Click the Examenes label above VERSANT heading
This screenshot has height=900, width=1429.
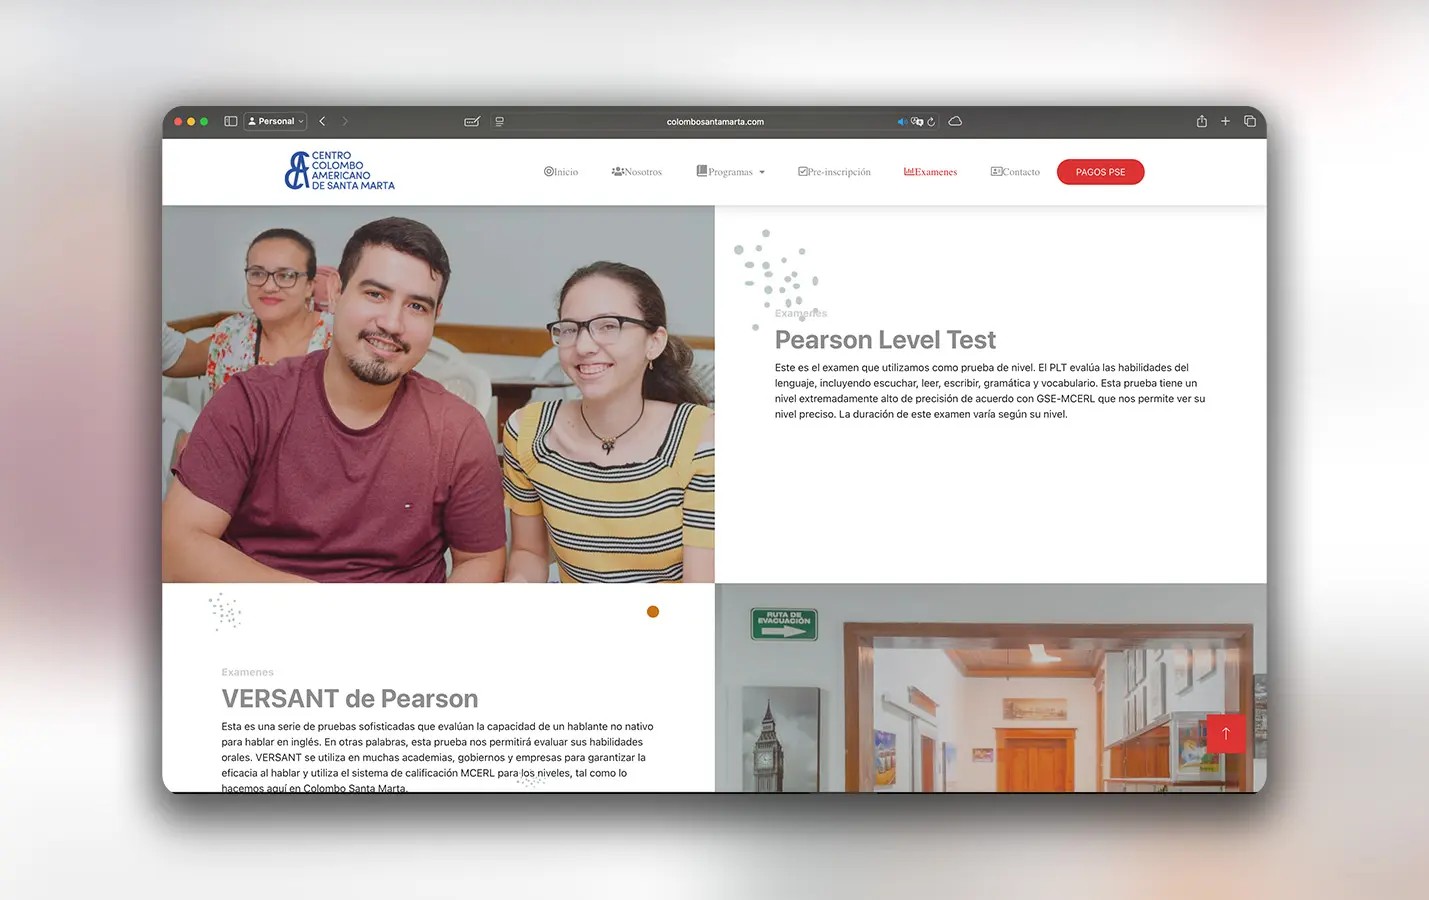[247, 672]
